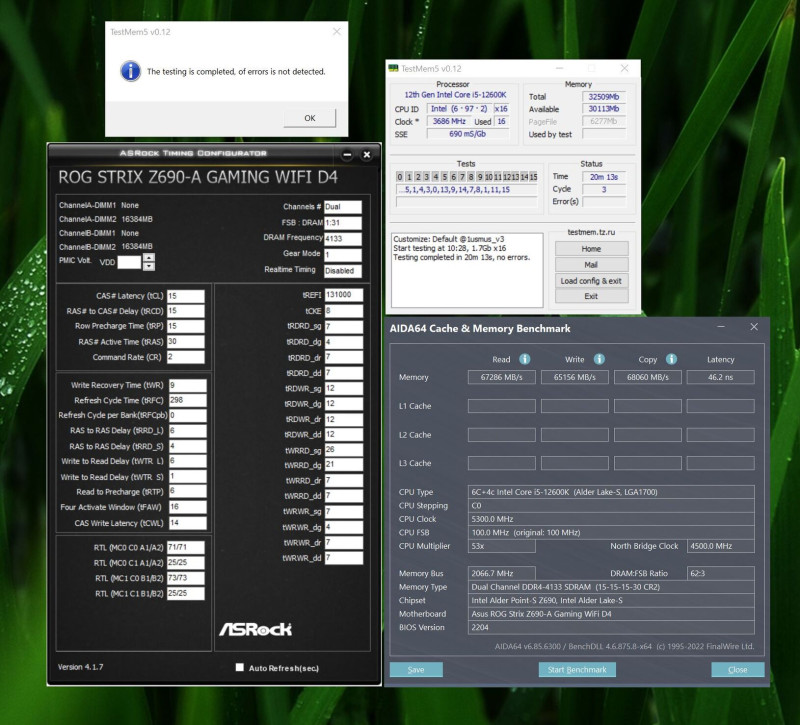
Task: Click the Refresh Cycle Time (tRFC) field
Action: coord(187,400)
